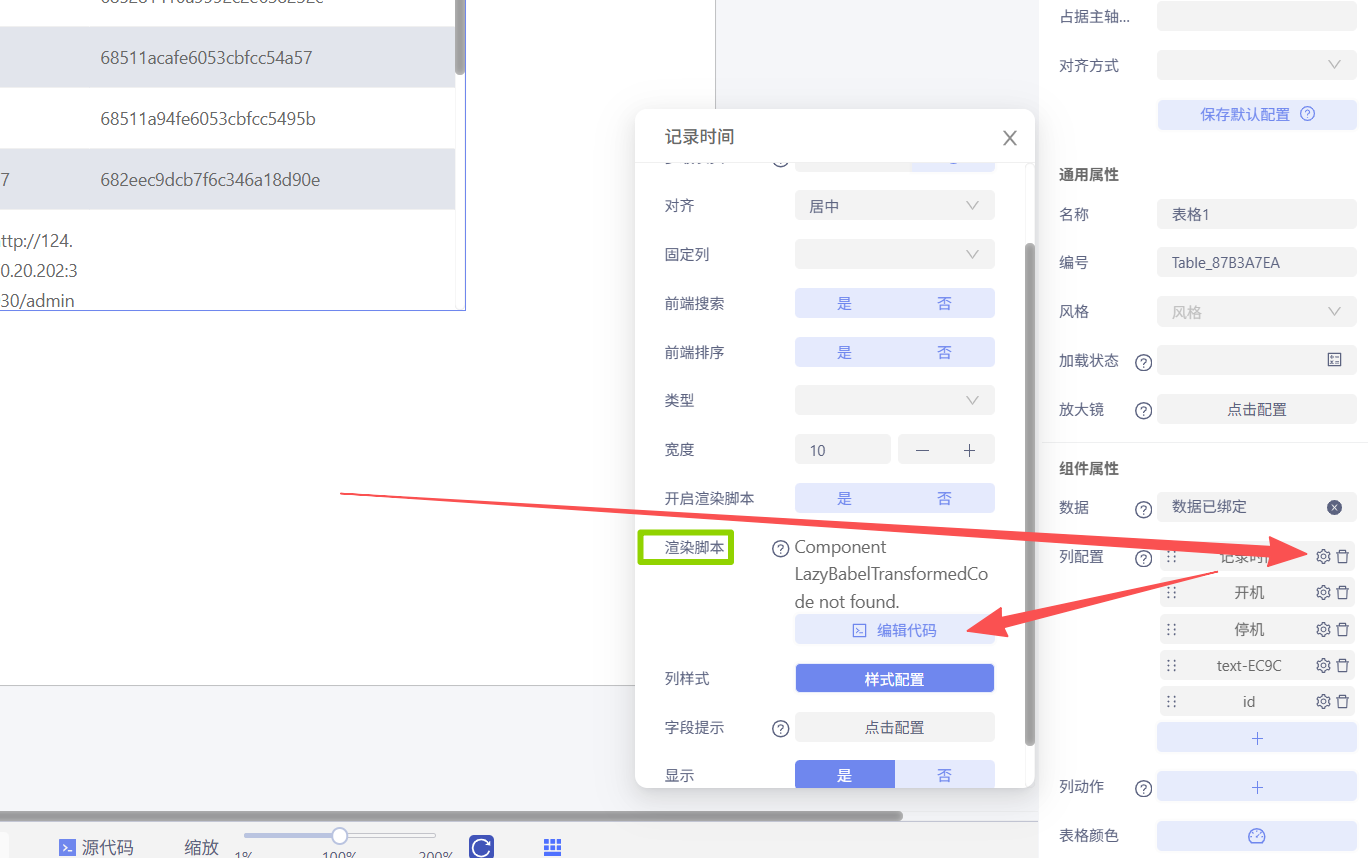Click help icon next to 渲染脚本
Screen dimensions: 1368x858
pos(781,549)
